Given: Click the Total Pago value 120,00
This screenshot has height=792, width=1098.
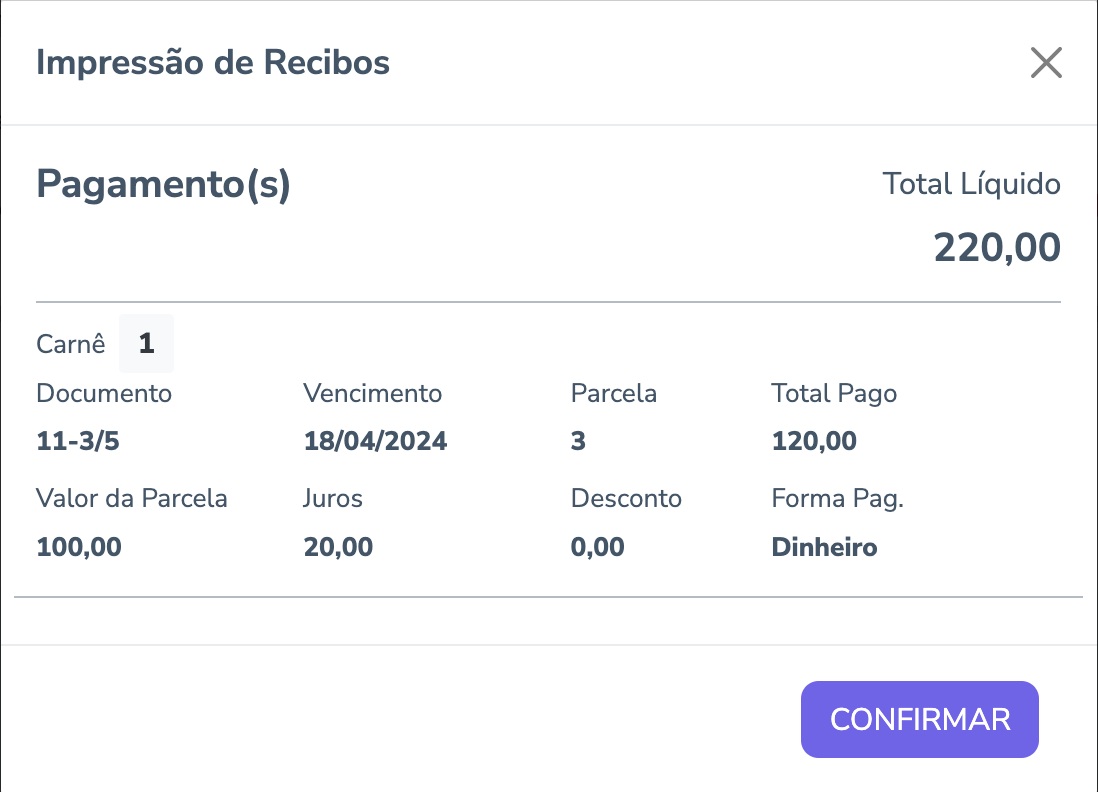Looking at the screenshot, I should tap(814, 441).
